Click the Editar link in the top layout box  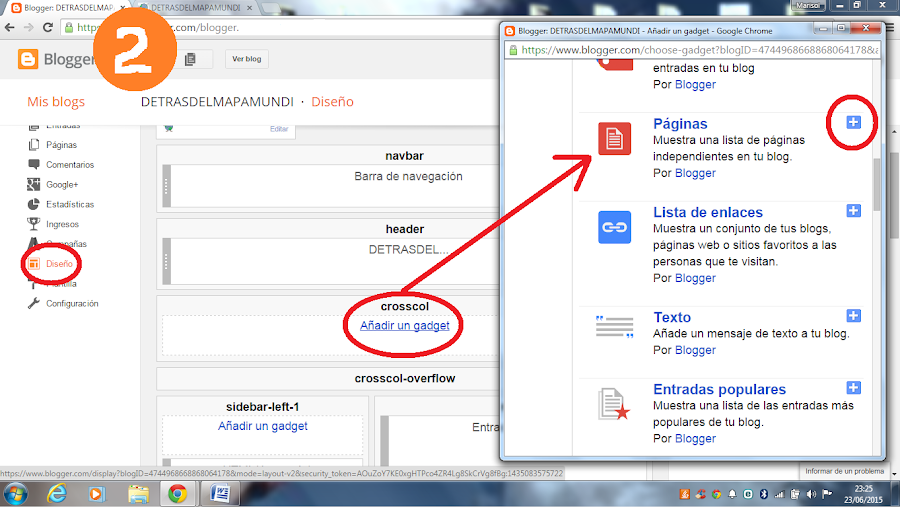[x=279, y=129]
